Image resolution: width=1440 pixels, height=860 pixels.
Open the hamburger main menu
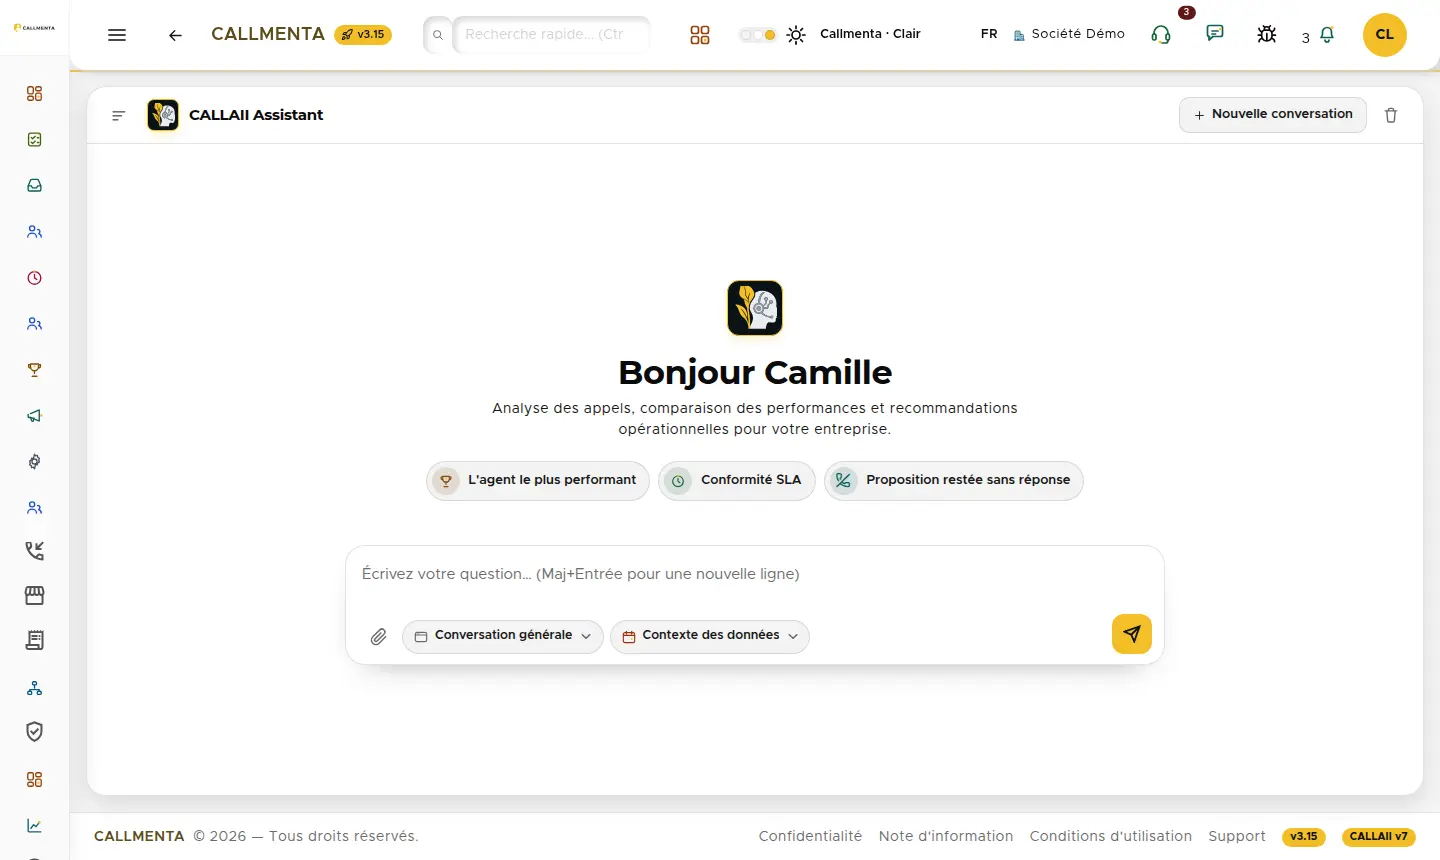pyautogui.click(x=117, y=35)
